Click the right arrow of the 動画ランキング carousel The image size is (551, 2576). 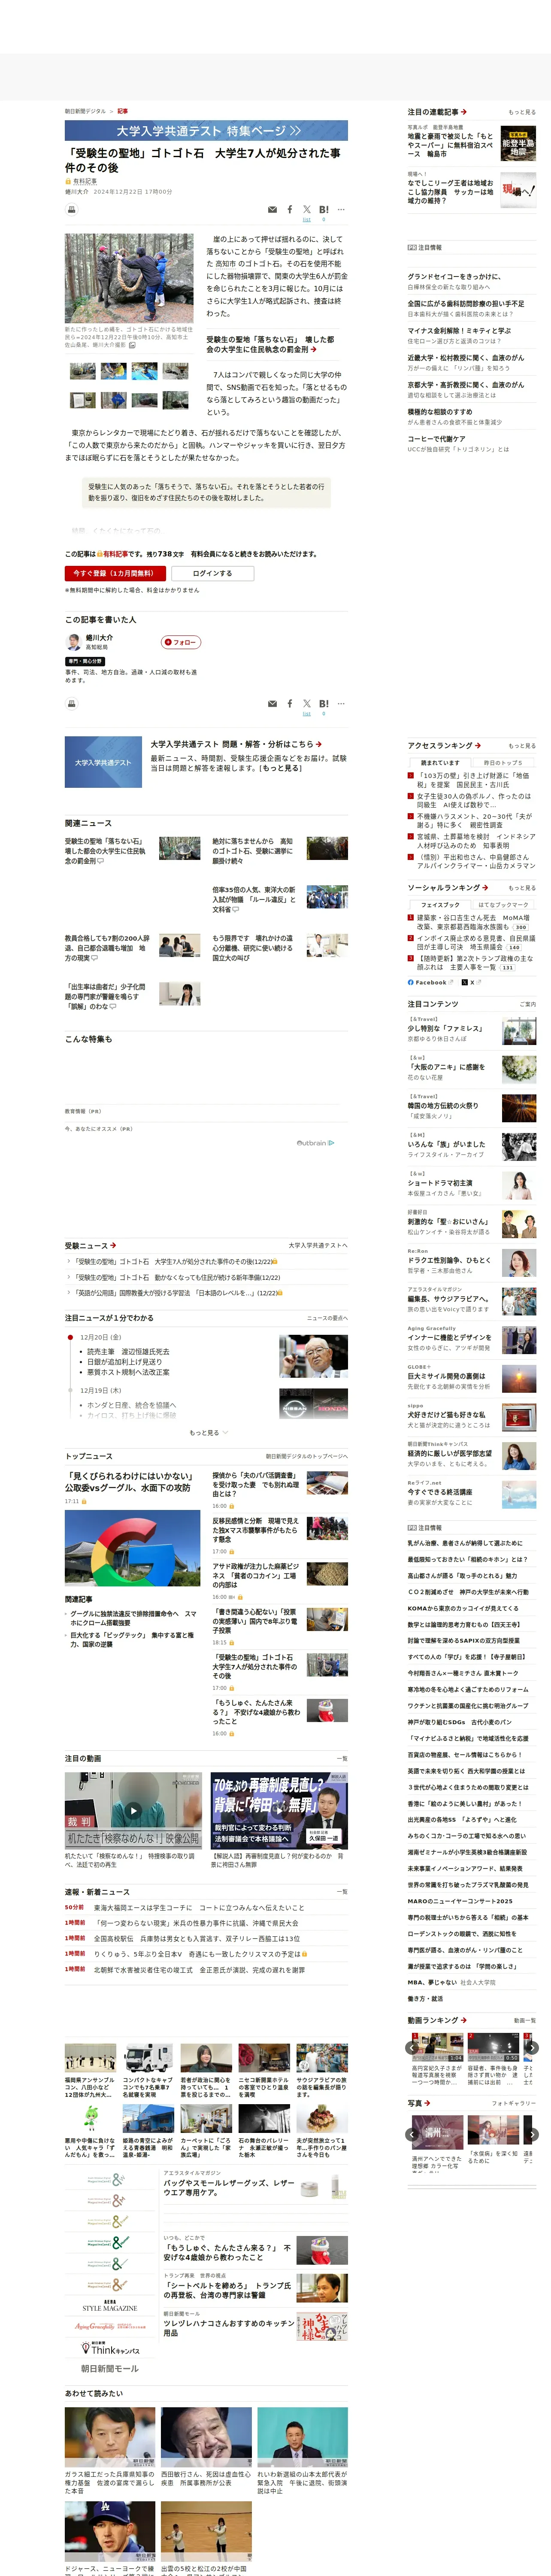coord(532,2047)
